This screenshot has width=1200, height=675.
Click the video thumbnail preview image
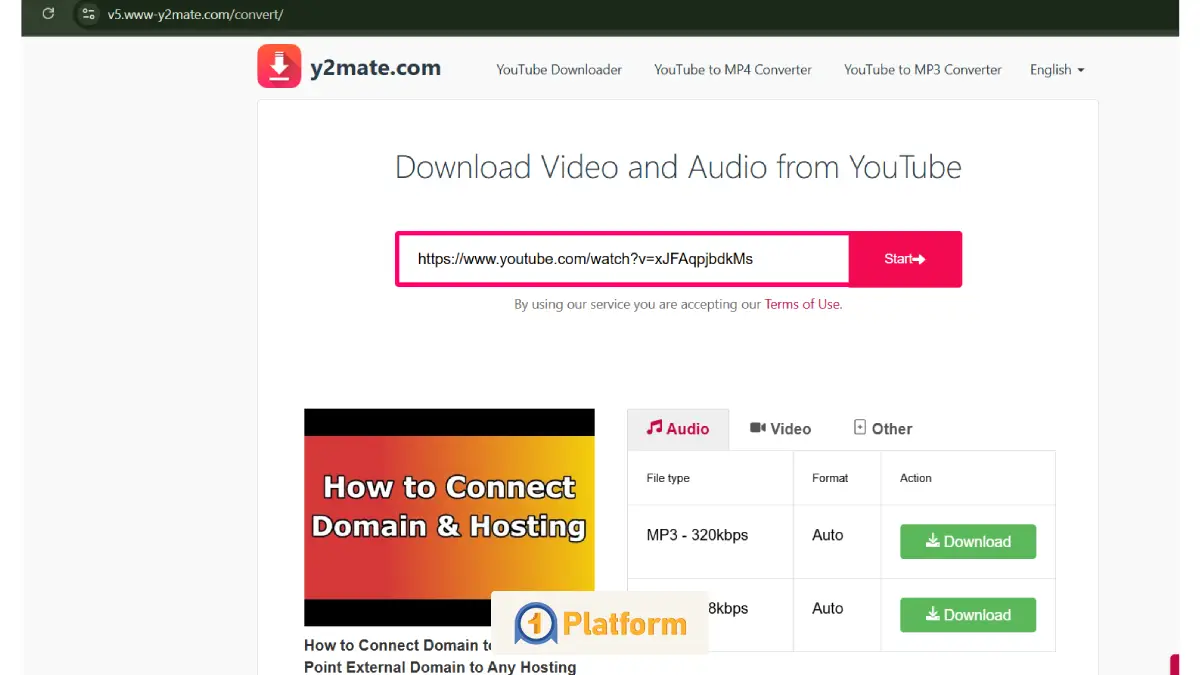pos(449,517)
